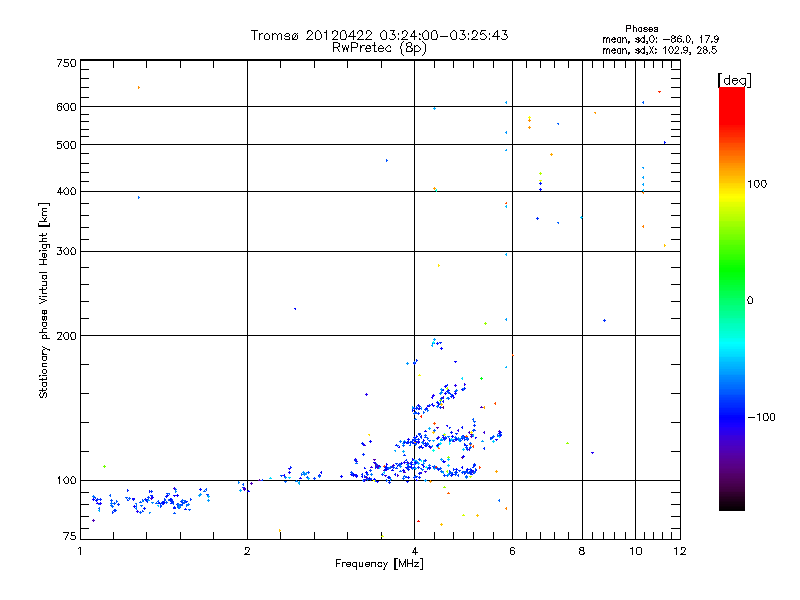Click the black bottom of the colorbar
Image resolution: width=800 pixels, height=600 pixels.
coord(732,505)
